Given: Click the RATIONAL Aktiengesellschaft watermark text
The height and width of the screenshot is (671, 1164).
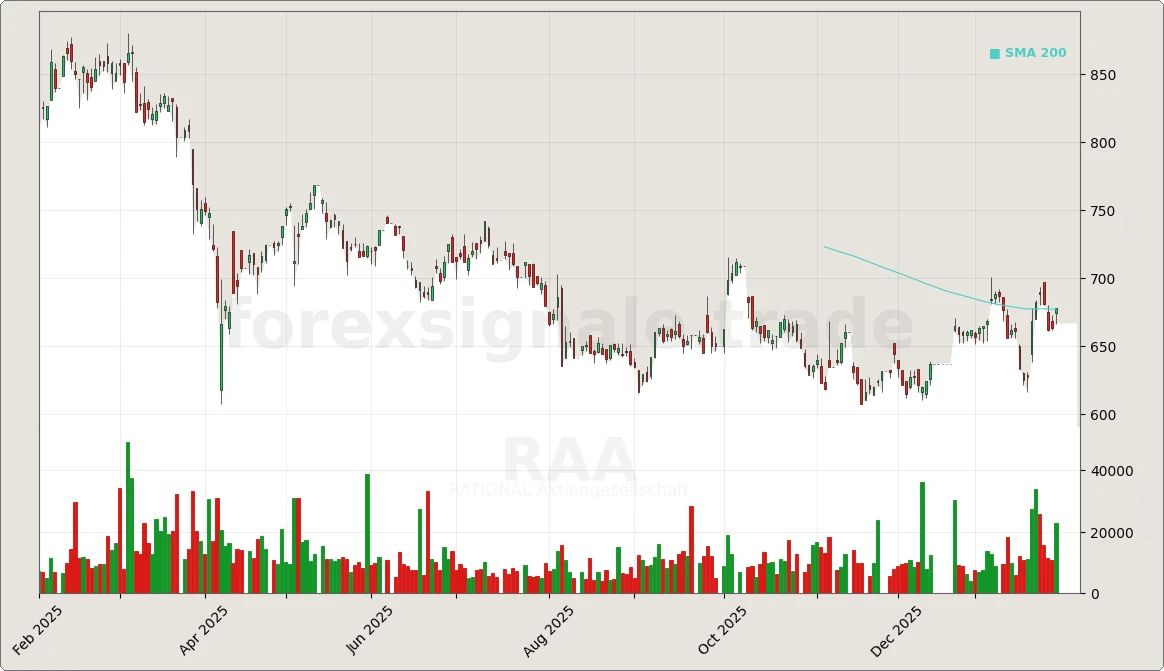Looking at the screenshot, I should click(x=566, y=491).
